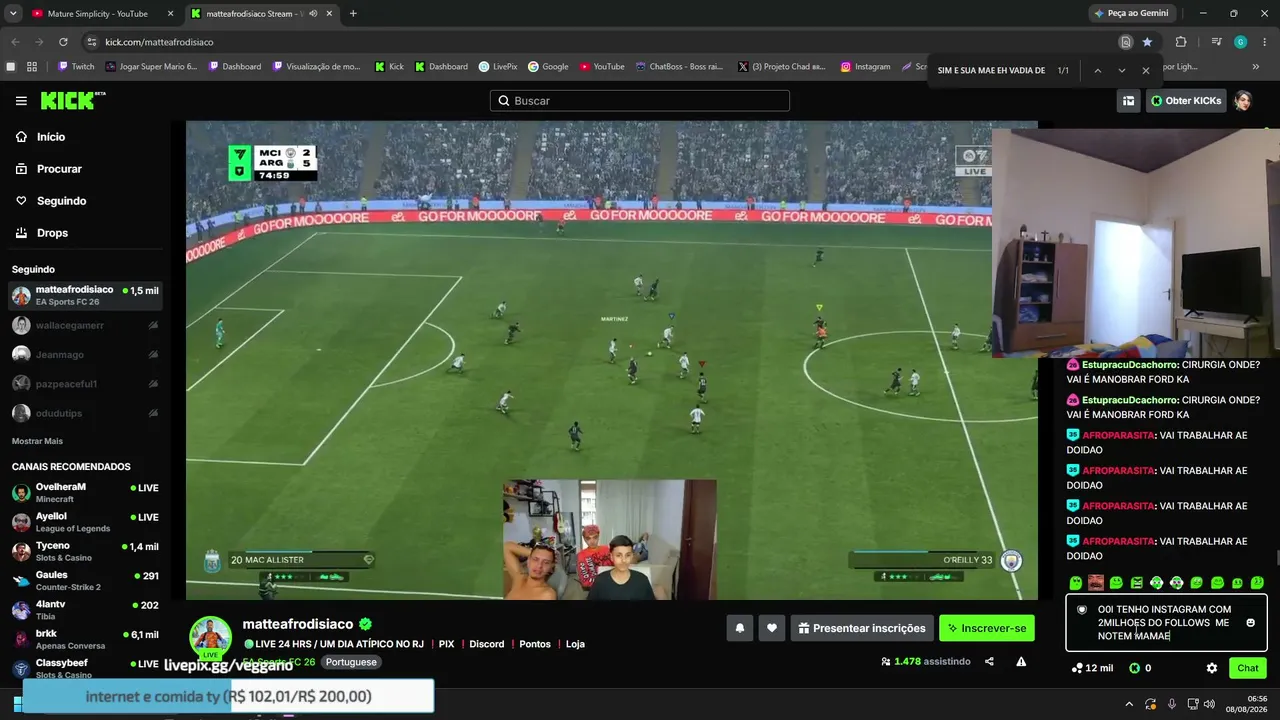Reload the page
The height and width of the screenshot is (720, 1280).
63,42
